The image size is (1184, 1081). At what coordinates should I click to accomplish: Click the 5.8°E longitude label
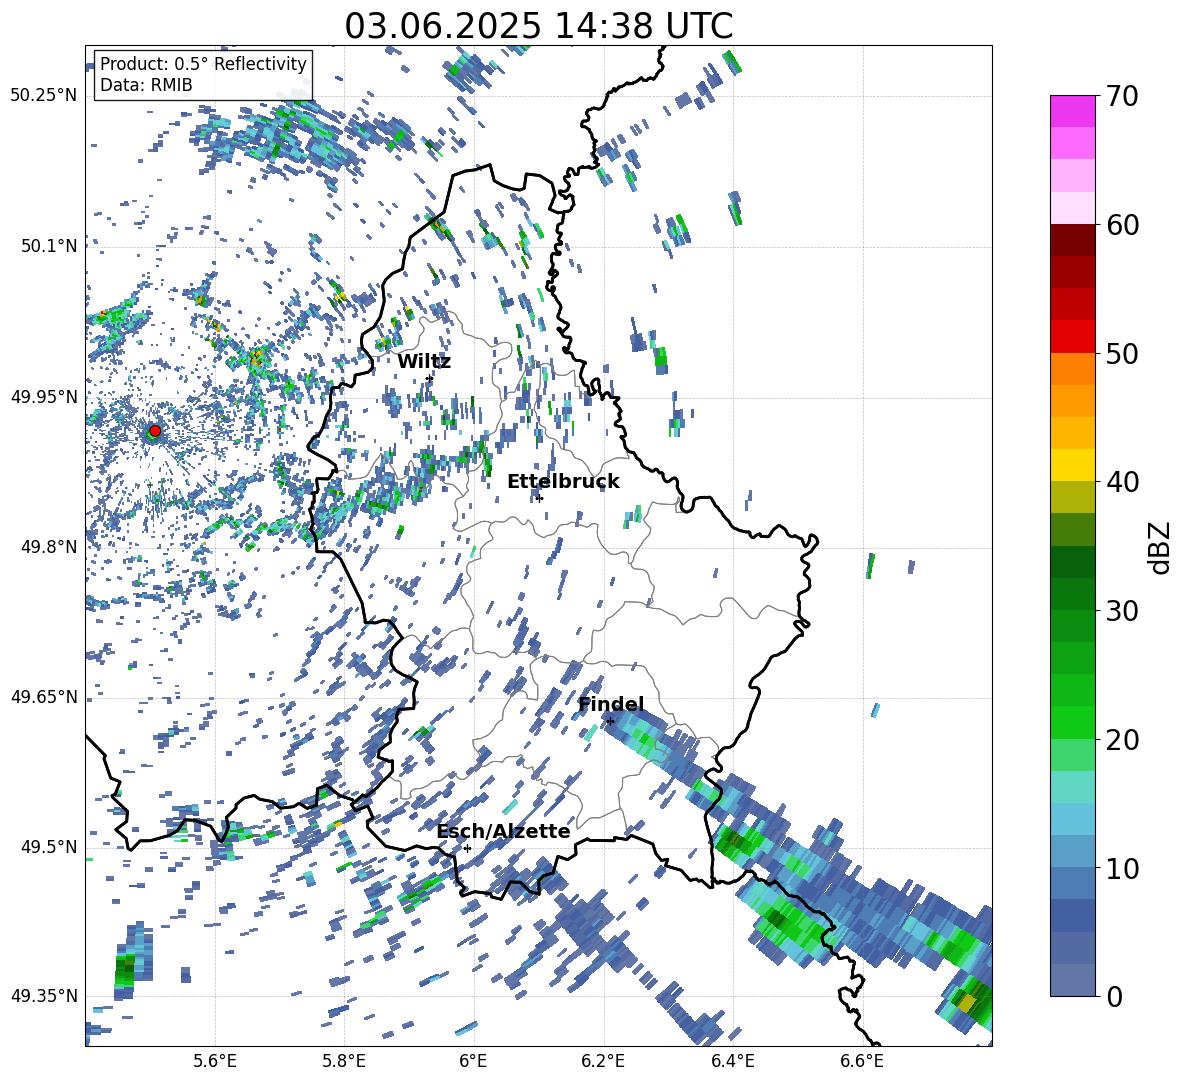[x=344, y=1062]
